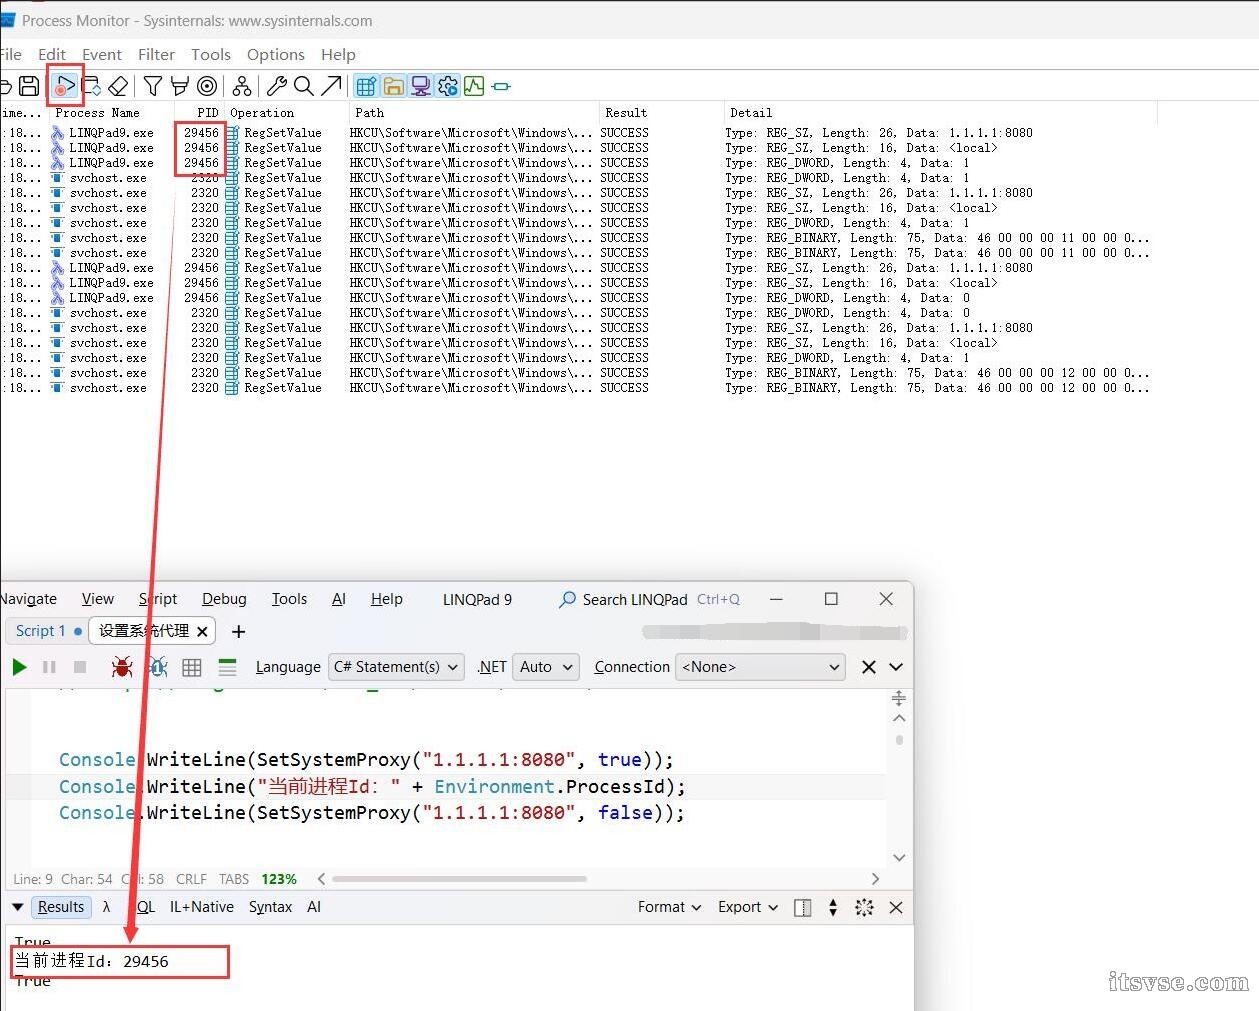Image resolution: width=1259 pixels, height=1011 pixels.
Task: Select the Syntax output tab
Action: tap(270, 907)
